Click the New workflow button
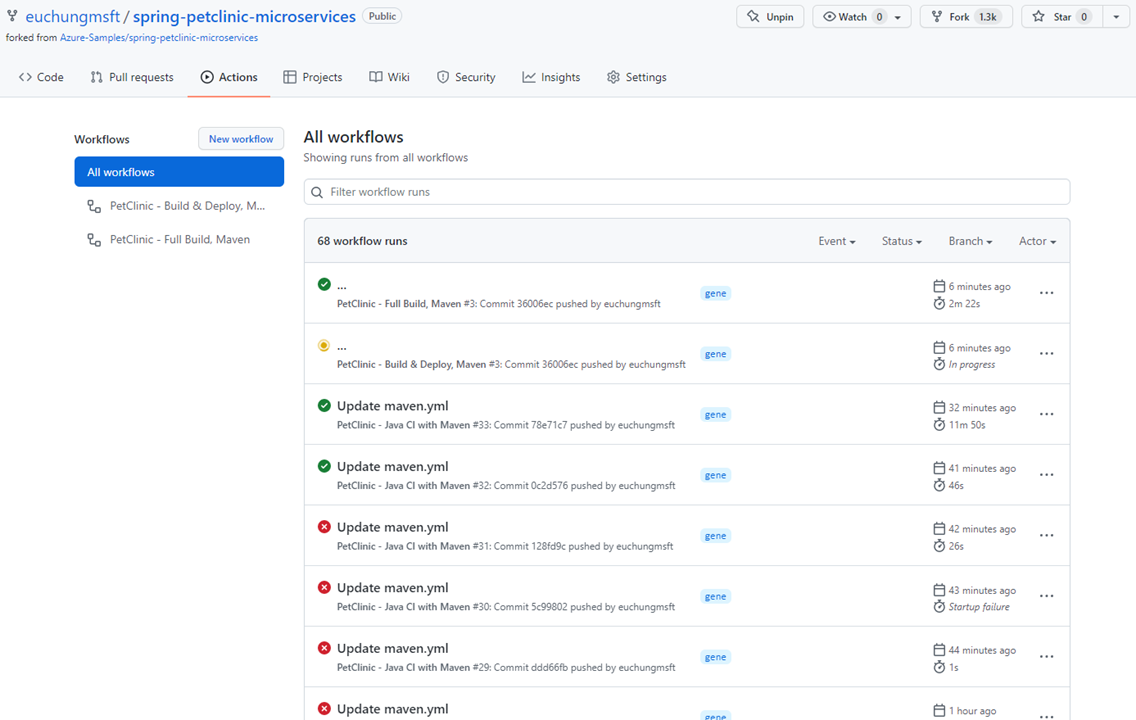 click(241, 138)
